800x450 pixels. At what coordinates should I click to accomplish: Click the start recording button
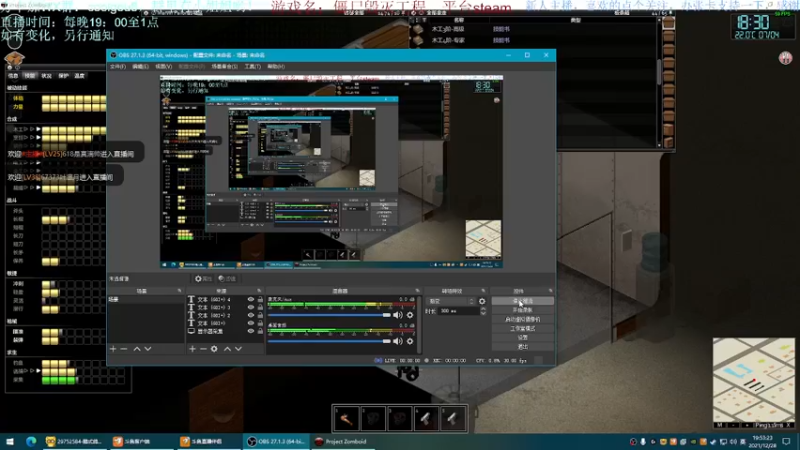[x=522, y=310]
